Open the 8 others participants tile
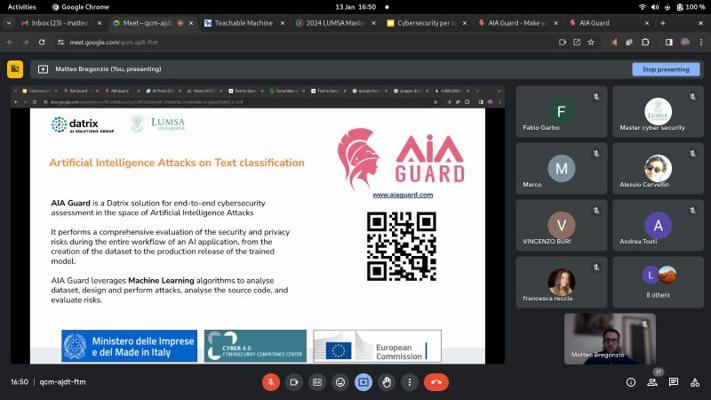Screen dimensions: 711x400 click(x=658, y=282)
